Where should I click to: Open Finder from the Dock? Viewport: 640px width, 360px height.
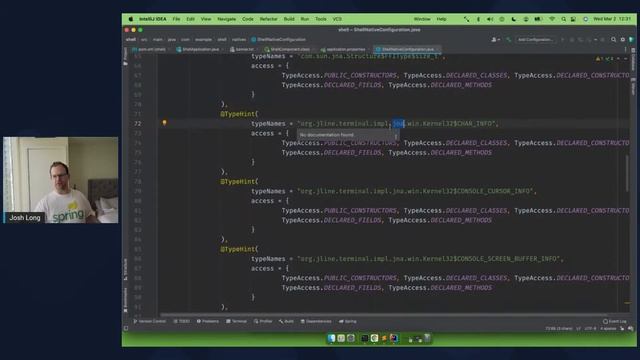331,338
